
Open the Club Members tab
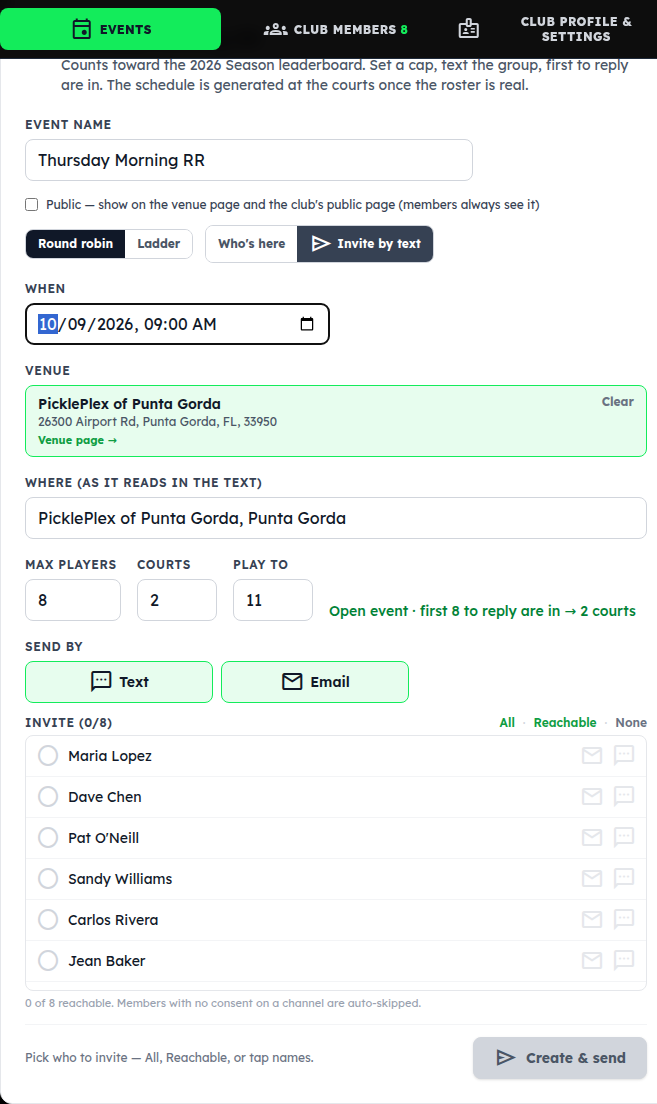coord(335,30)
